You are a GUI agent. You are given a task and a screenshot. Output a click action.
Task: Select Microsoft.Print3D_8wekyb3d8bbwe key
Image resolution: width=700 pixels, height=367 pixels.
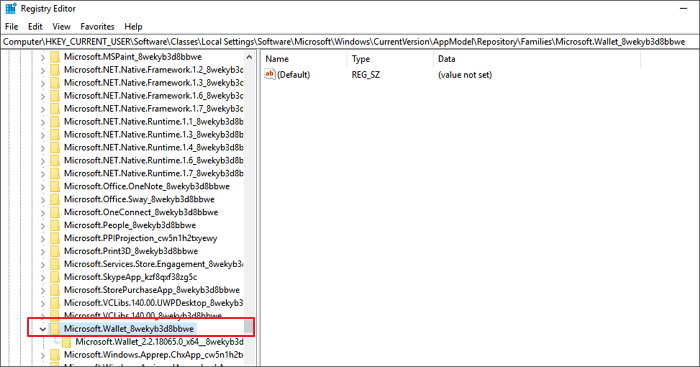tap(131, 251)
